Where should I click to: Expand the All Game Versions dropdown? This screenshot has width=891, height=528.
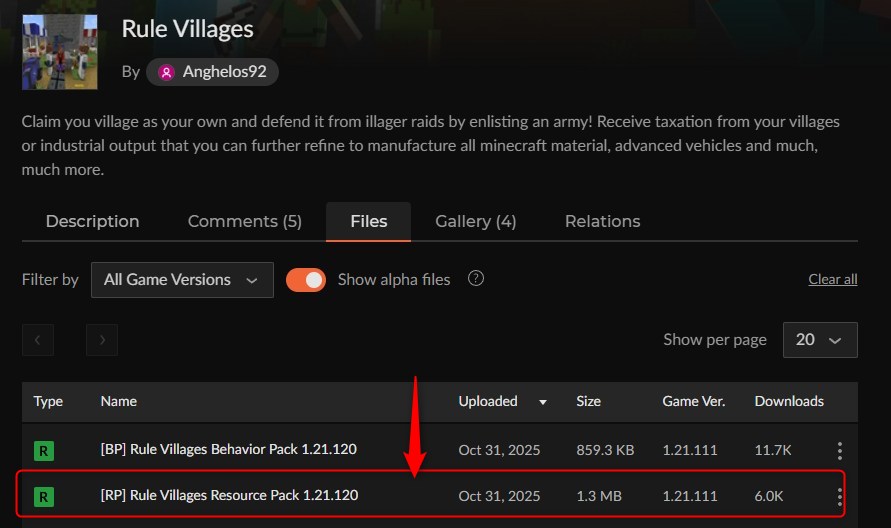(x=182, y=280)
